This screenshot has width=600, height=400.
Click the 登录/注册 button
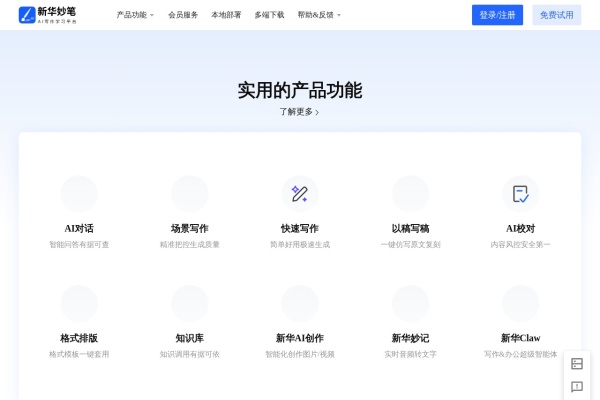coord(497,15)
